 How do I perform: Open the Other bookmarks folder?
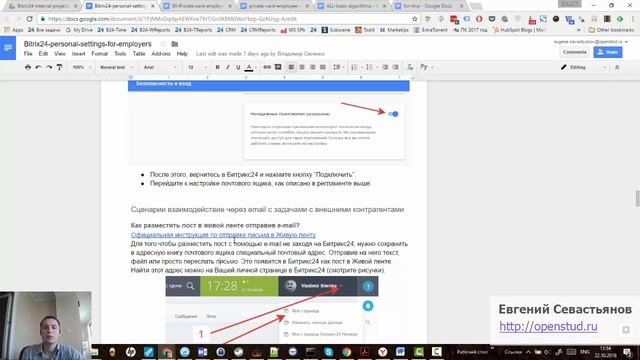(x=611, y=30)
